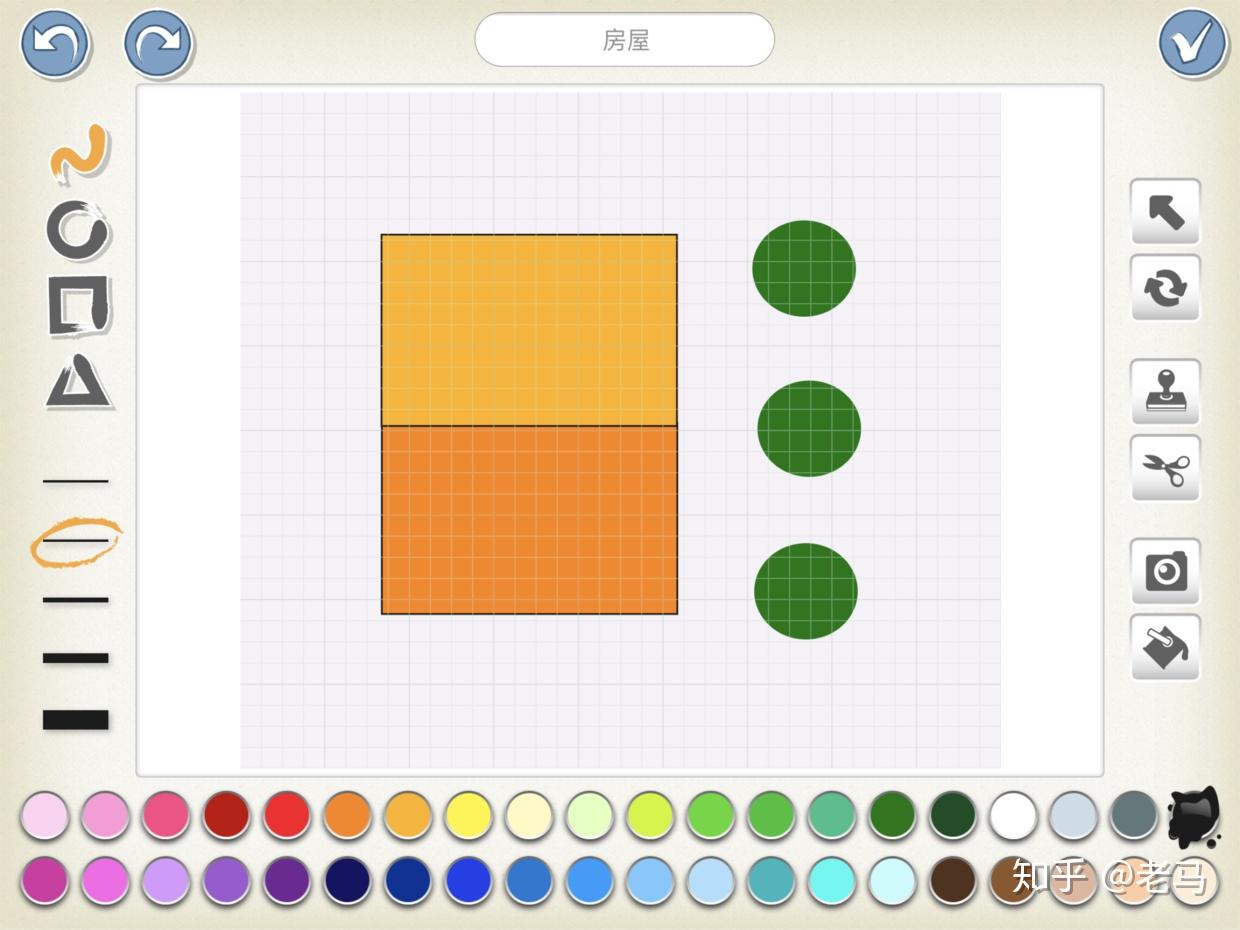Select the triangle shape tool
The height and width of the screenshot is (930, 1240).
tap(79, 382)
